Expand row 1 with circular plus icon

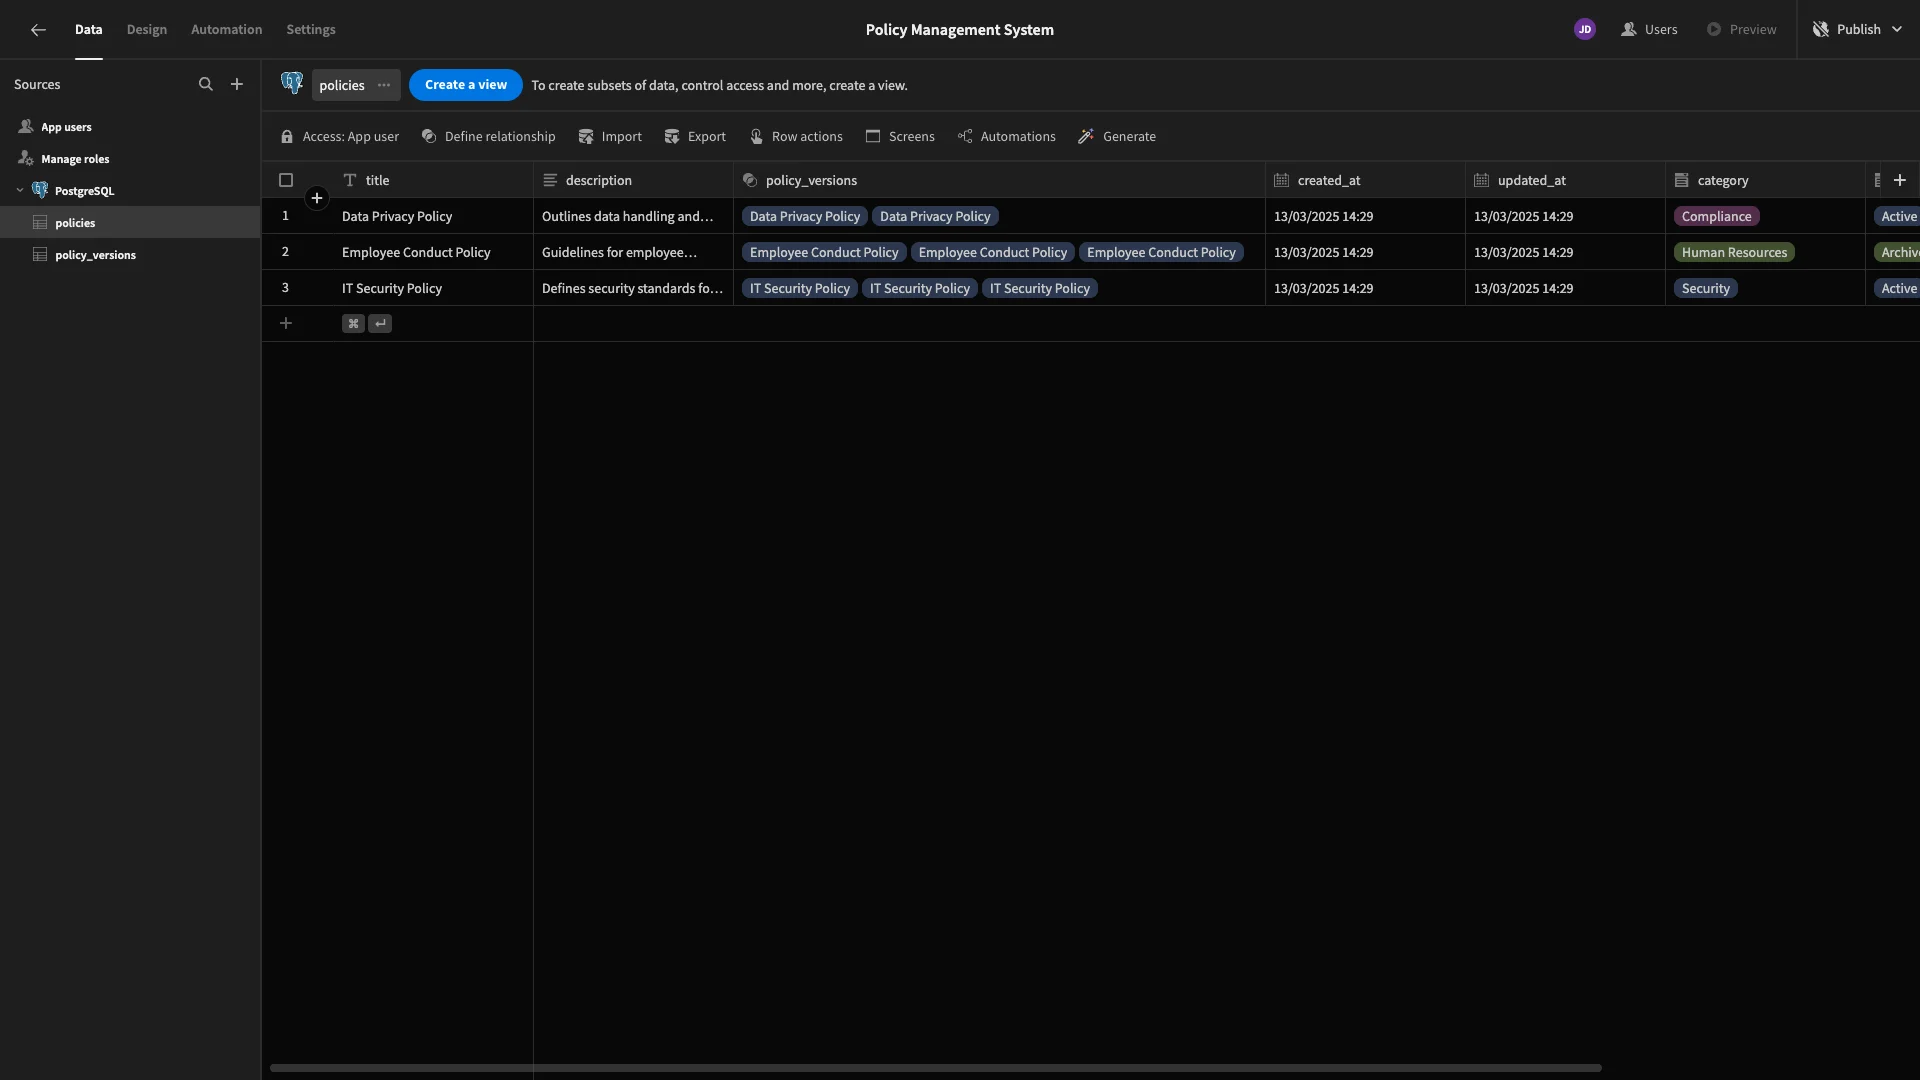pyautogui.click(x=317, y=198)
